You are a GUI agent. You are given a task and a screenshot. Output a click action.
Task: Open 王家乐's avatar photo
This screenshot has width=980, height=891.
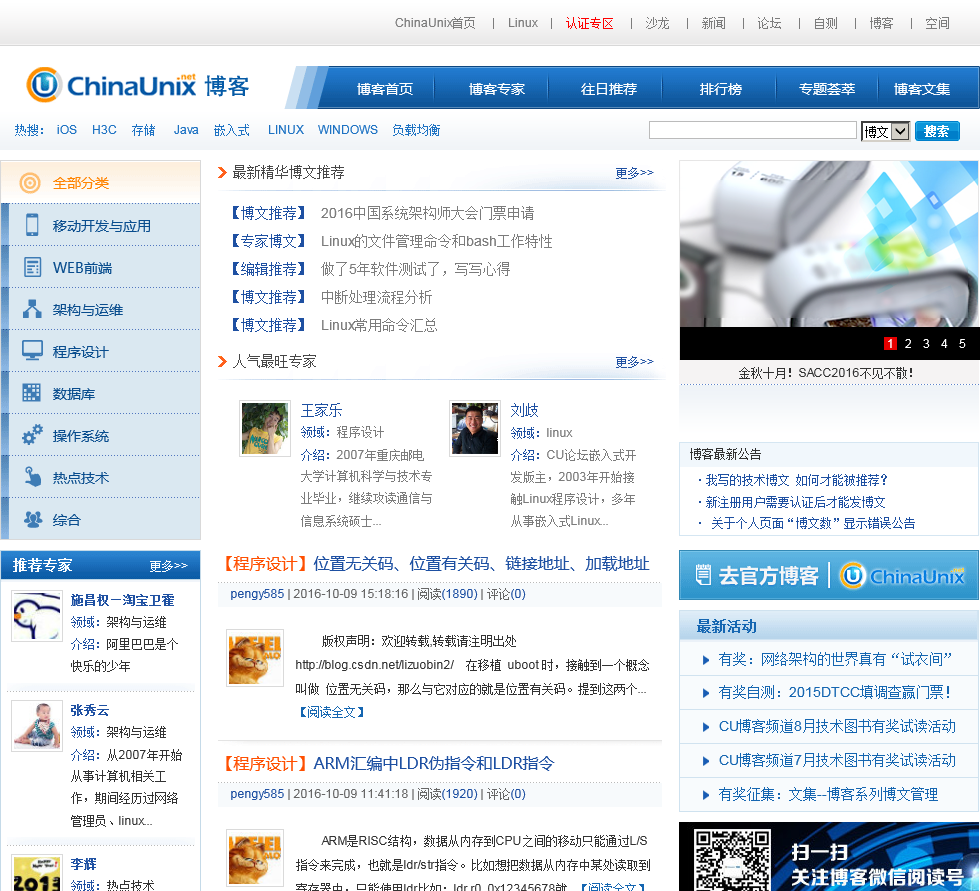265,429
